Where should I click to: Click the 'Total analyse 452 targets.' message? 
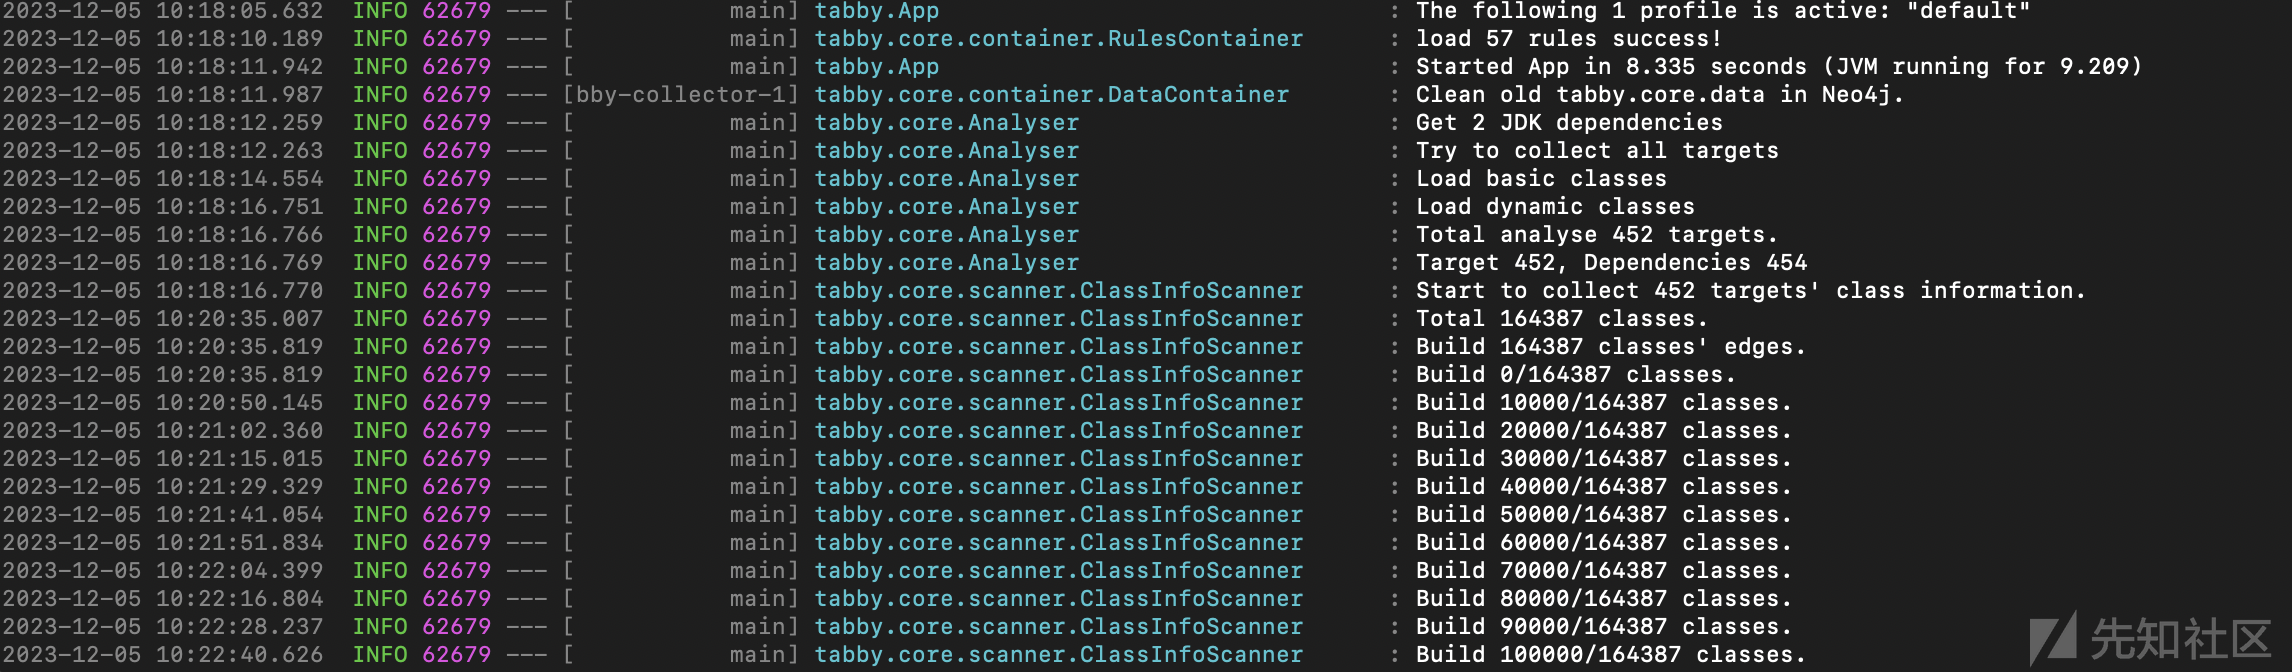tap(1596, 235)
